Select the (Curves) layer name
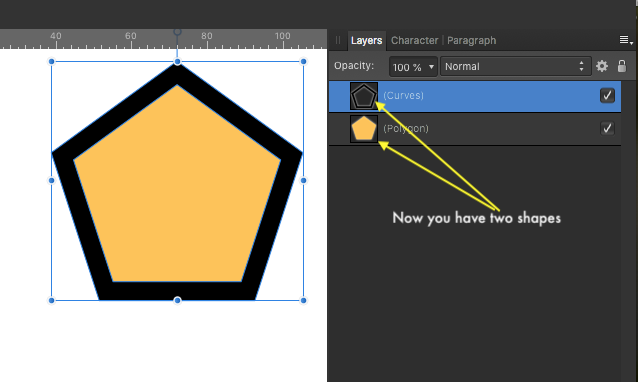638x382 pixels. 403,96
